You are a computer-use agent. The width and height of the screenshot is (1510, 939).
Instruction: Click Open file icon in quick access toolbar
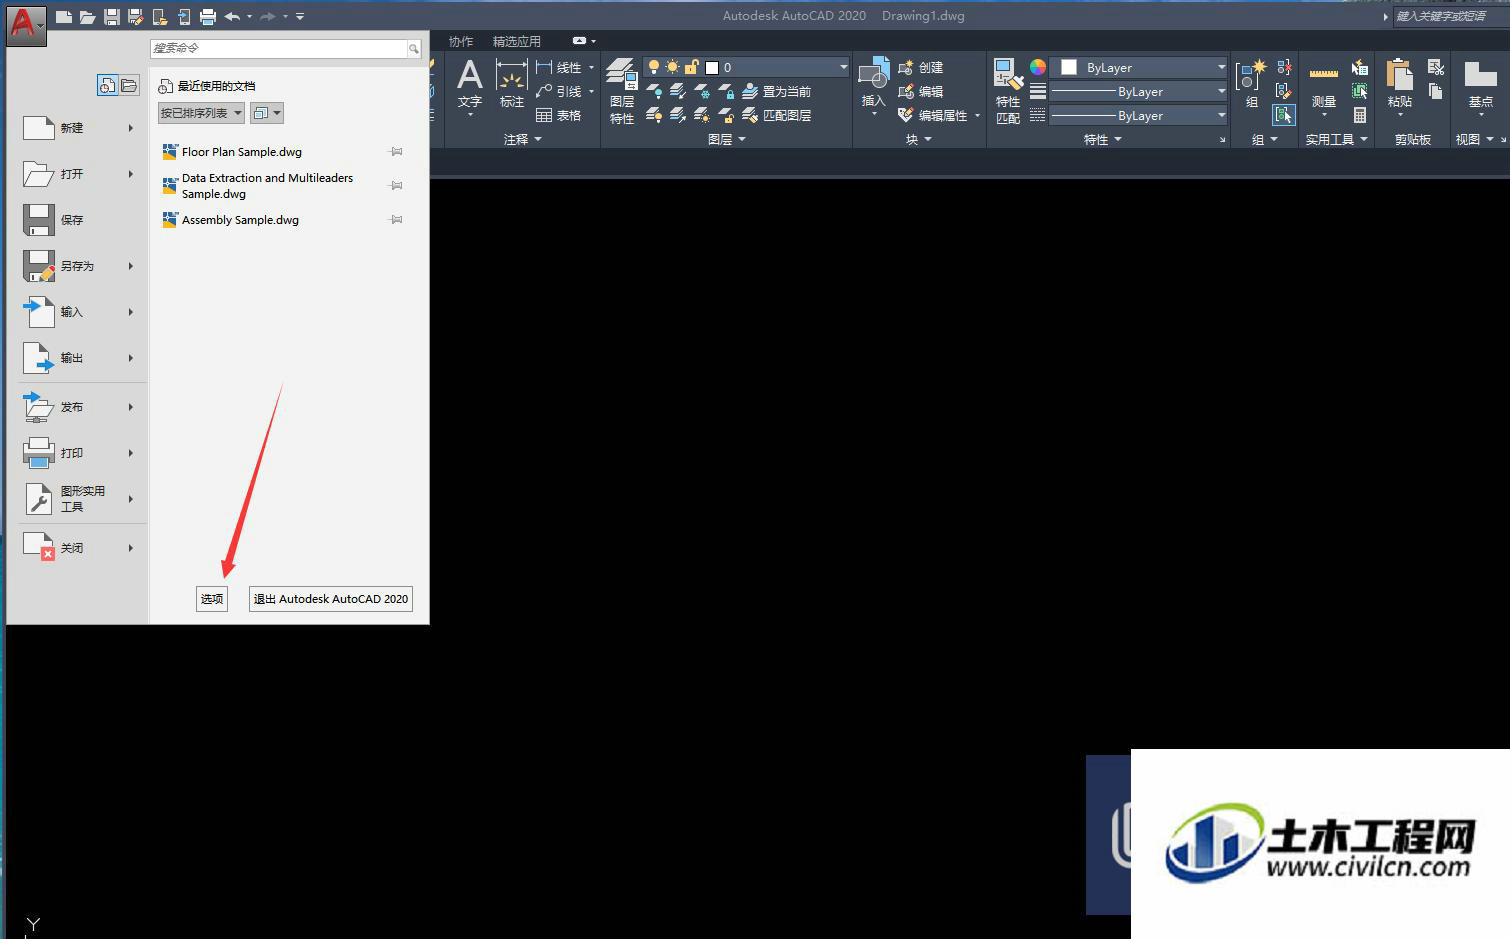(x=88, y=16)
